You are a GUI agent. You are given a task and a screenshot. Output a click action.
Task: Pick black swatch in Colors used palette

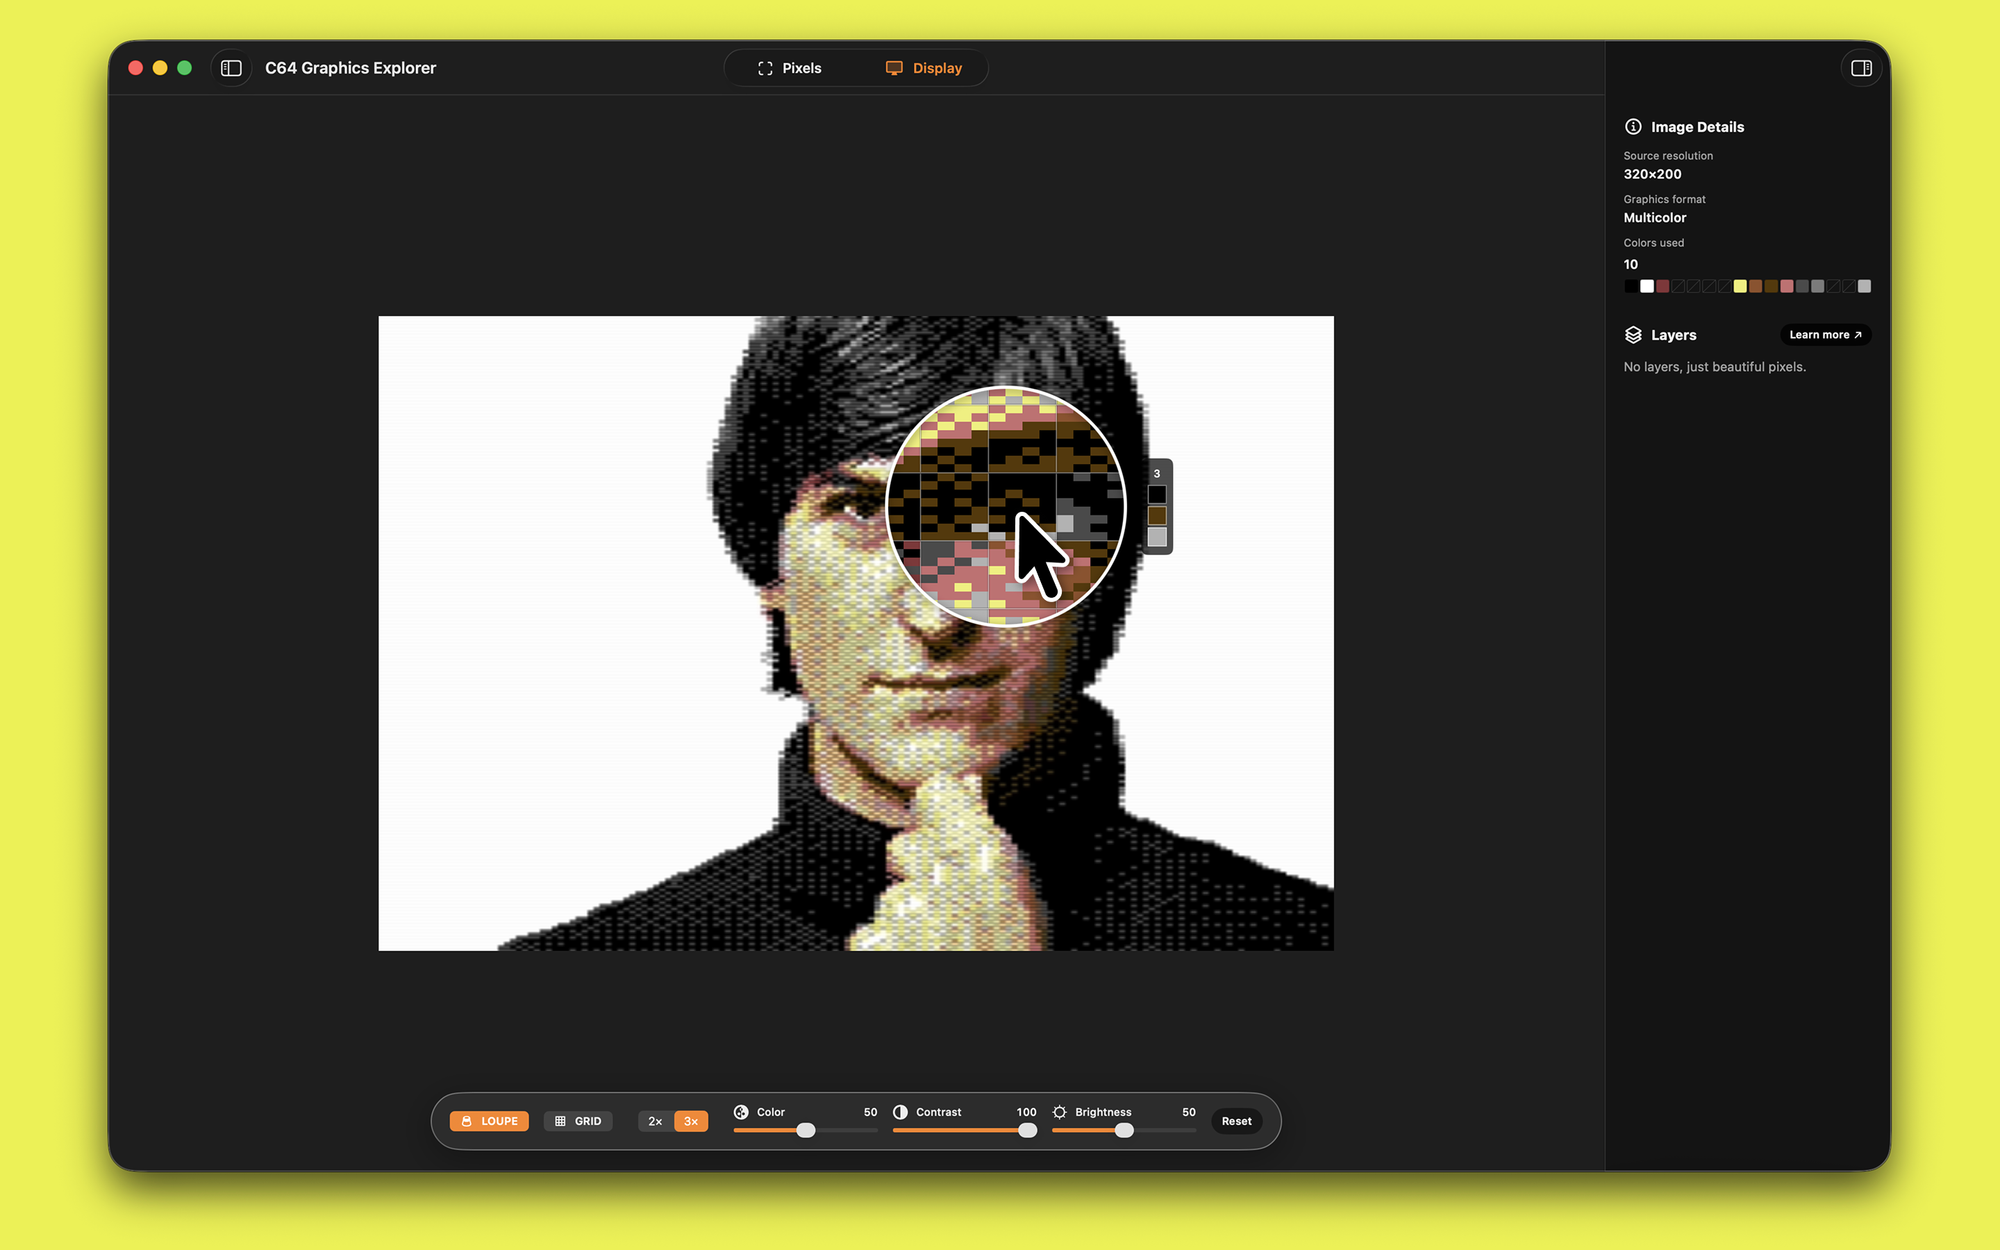(x=1631, y=287)
